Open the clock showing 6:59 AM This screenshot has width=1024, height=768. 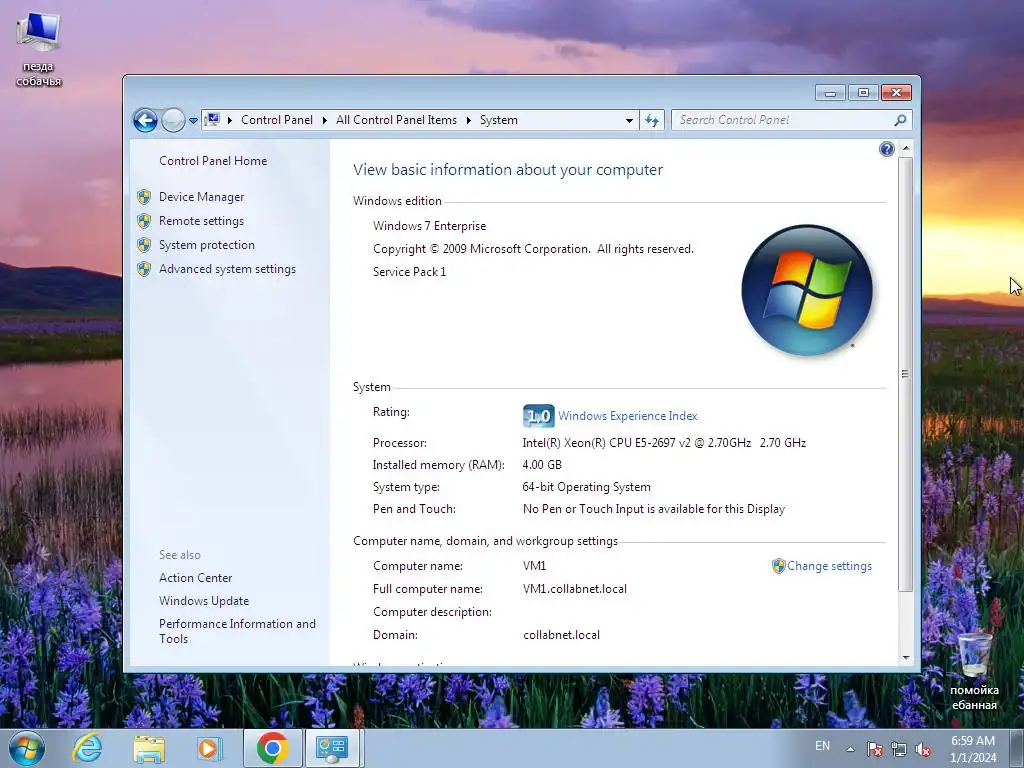pyautogui.click(x=973, y=749)
